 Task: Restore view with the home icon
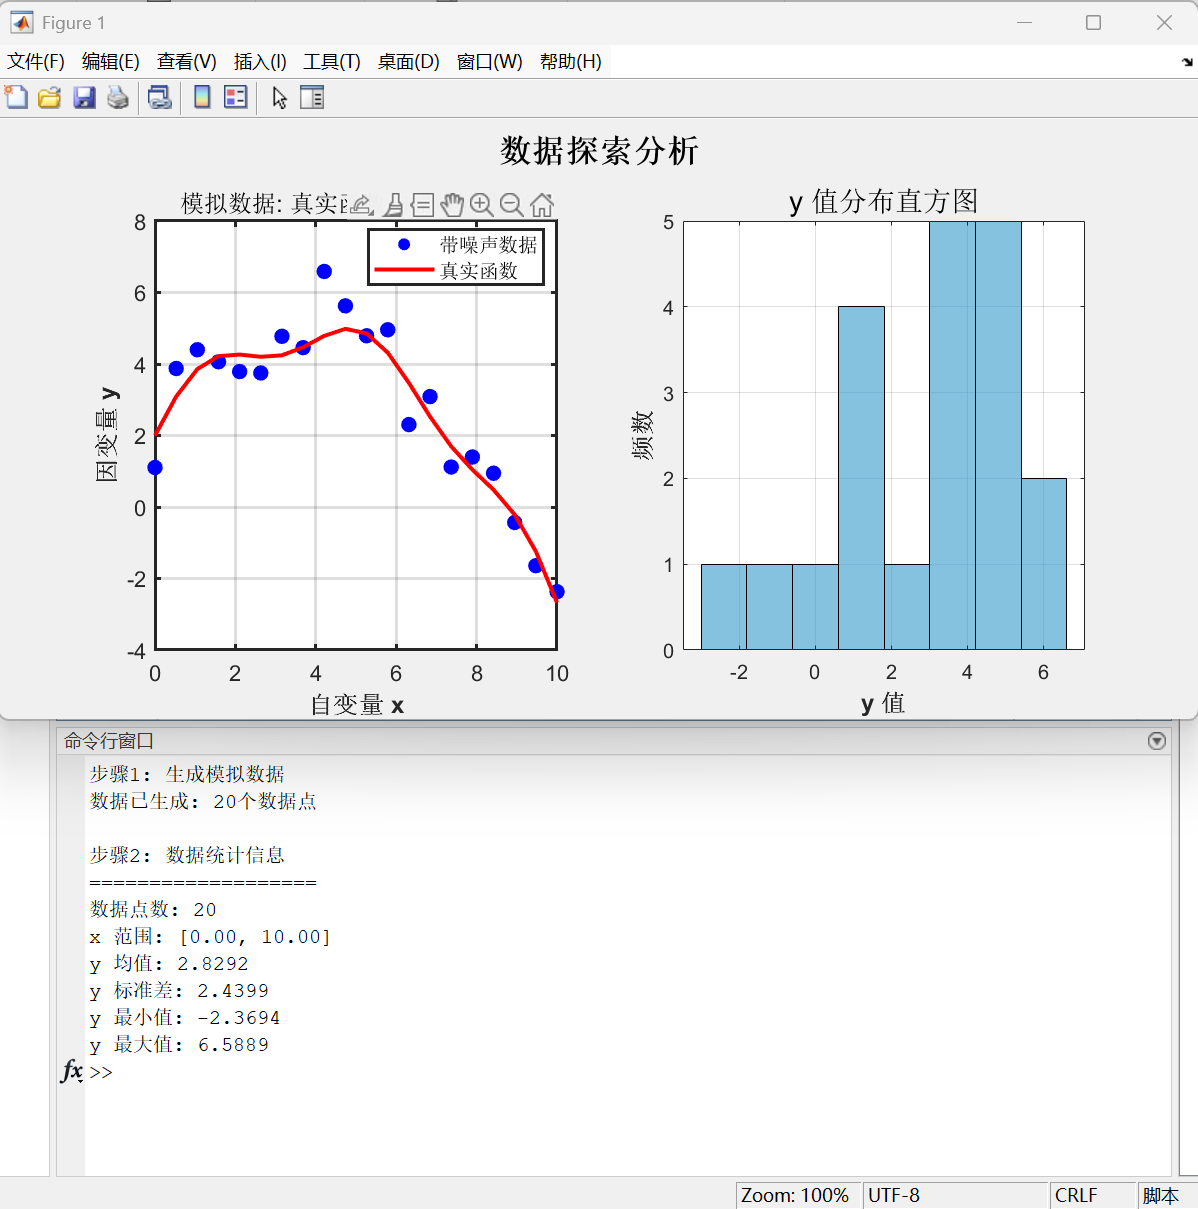[542, 205]
